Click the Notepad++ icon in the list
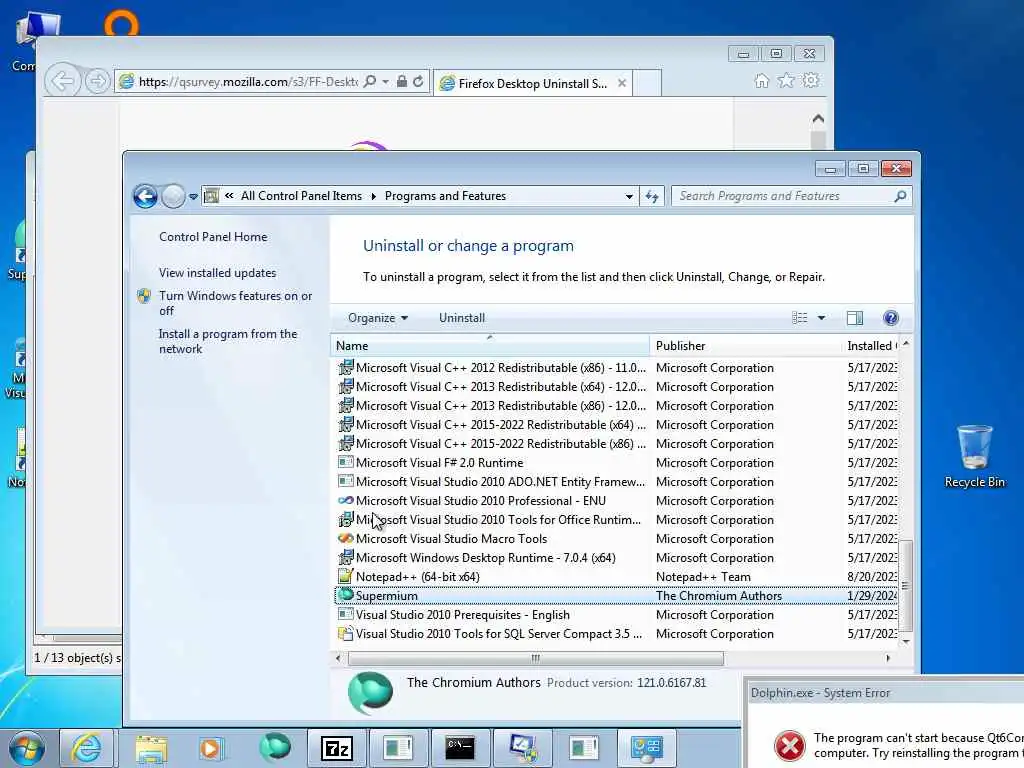This screenshot has width=1024, height=768. click(345, 577)
